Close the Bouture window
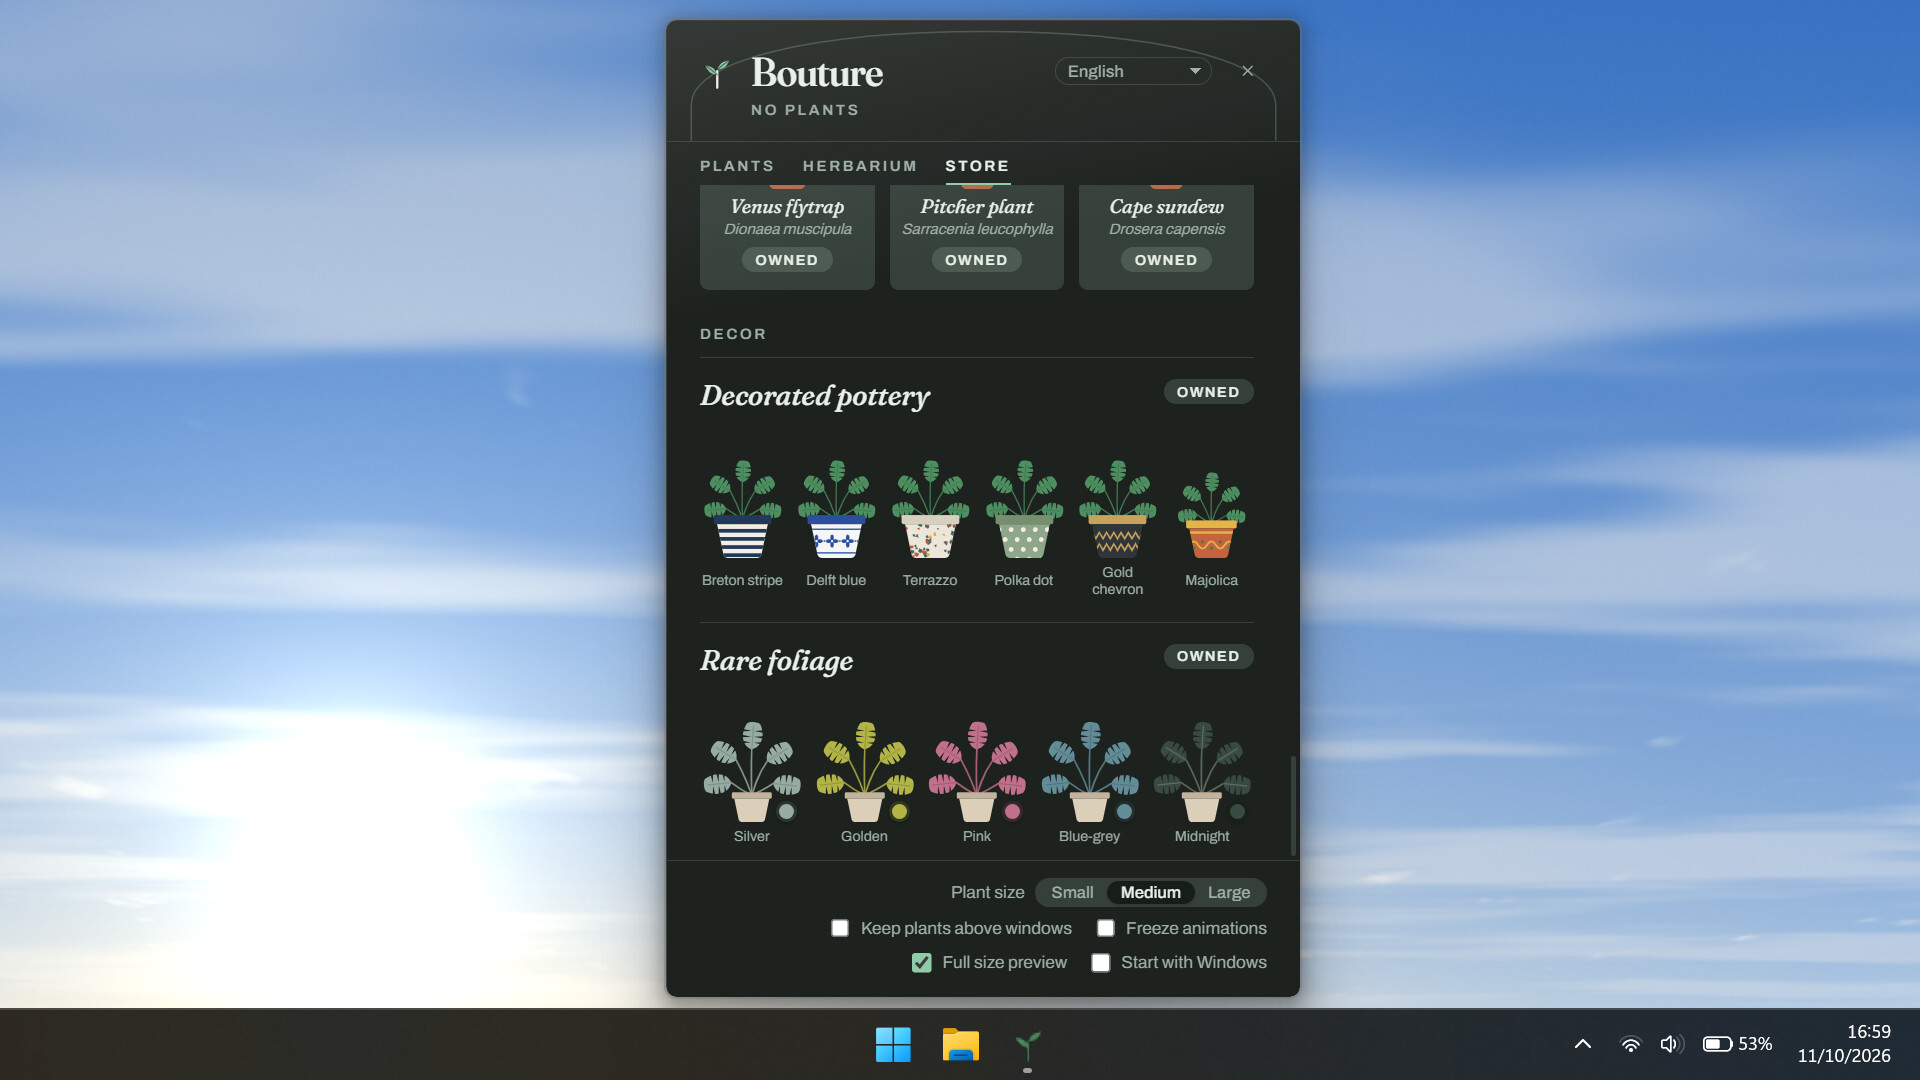Image resolution: width=1920 pixels, height=1080 pixels. [x=1248, y=71]
